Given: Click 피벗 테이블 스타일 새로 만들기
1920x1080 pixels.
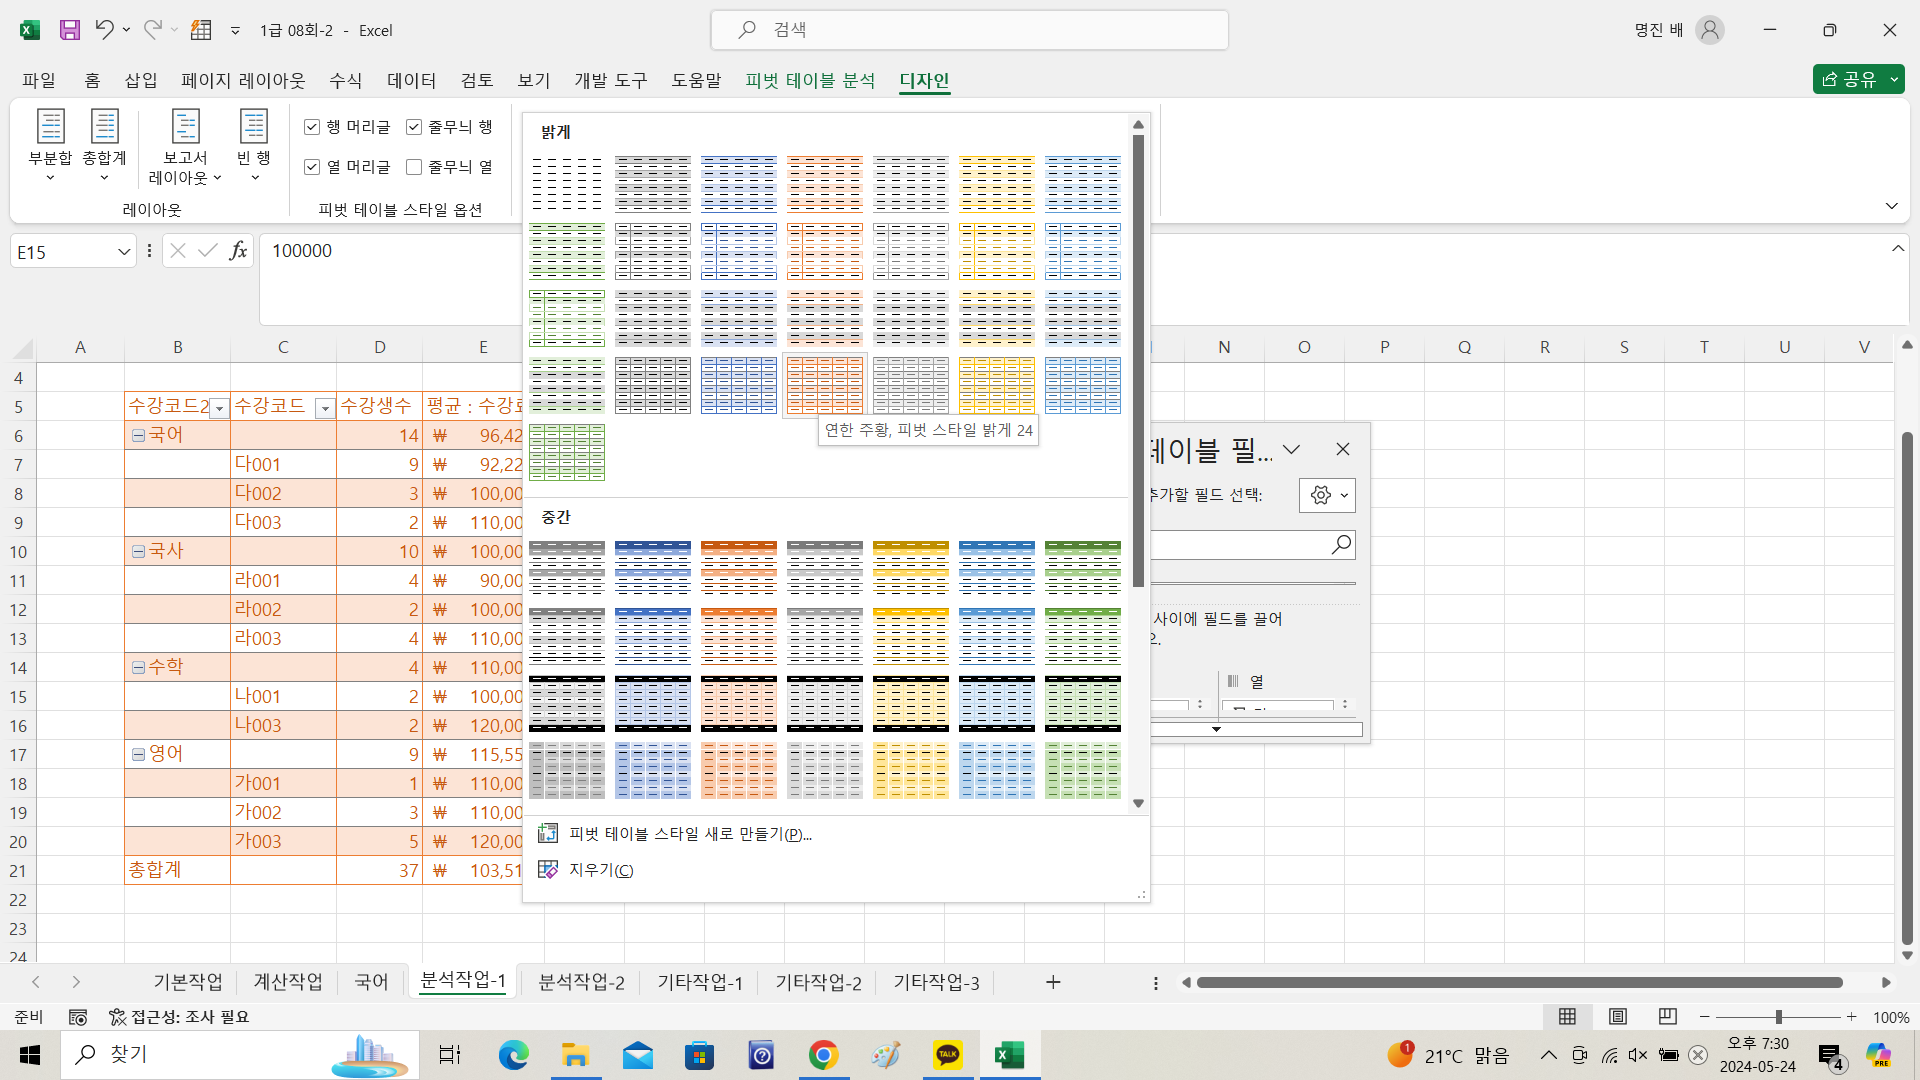Looking at the screenshot, I should pyautogui.click(x=689, y=833).
